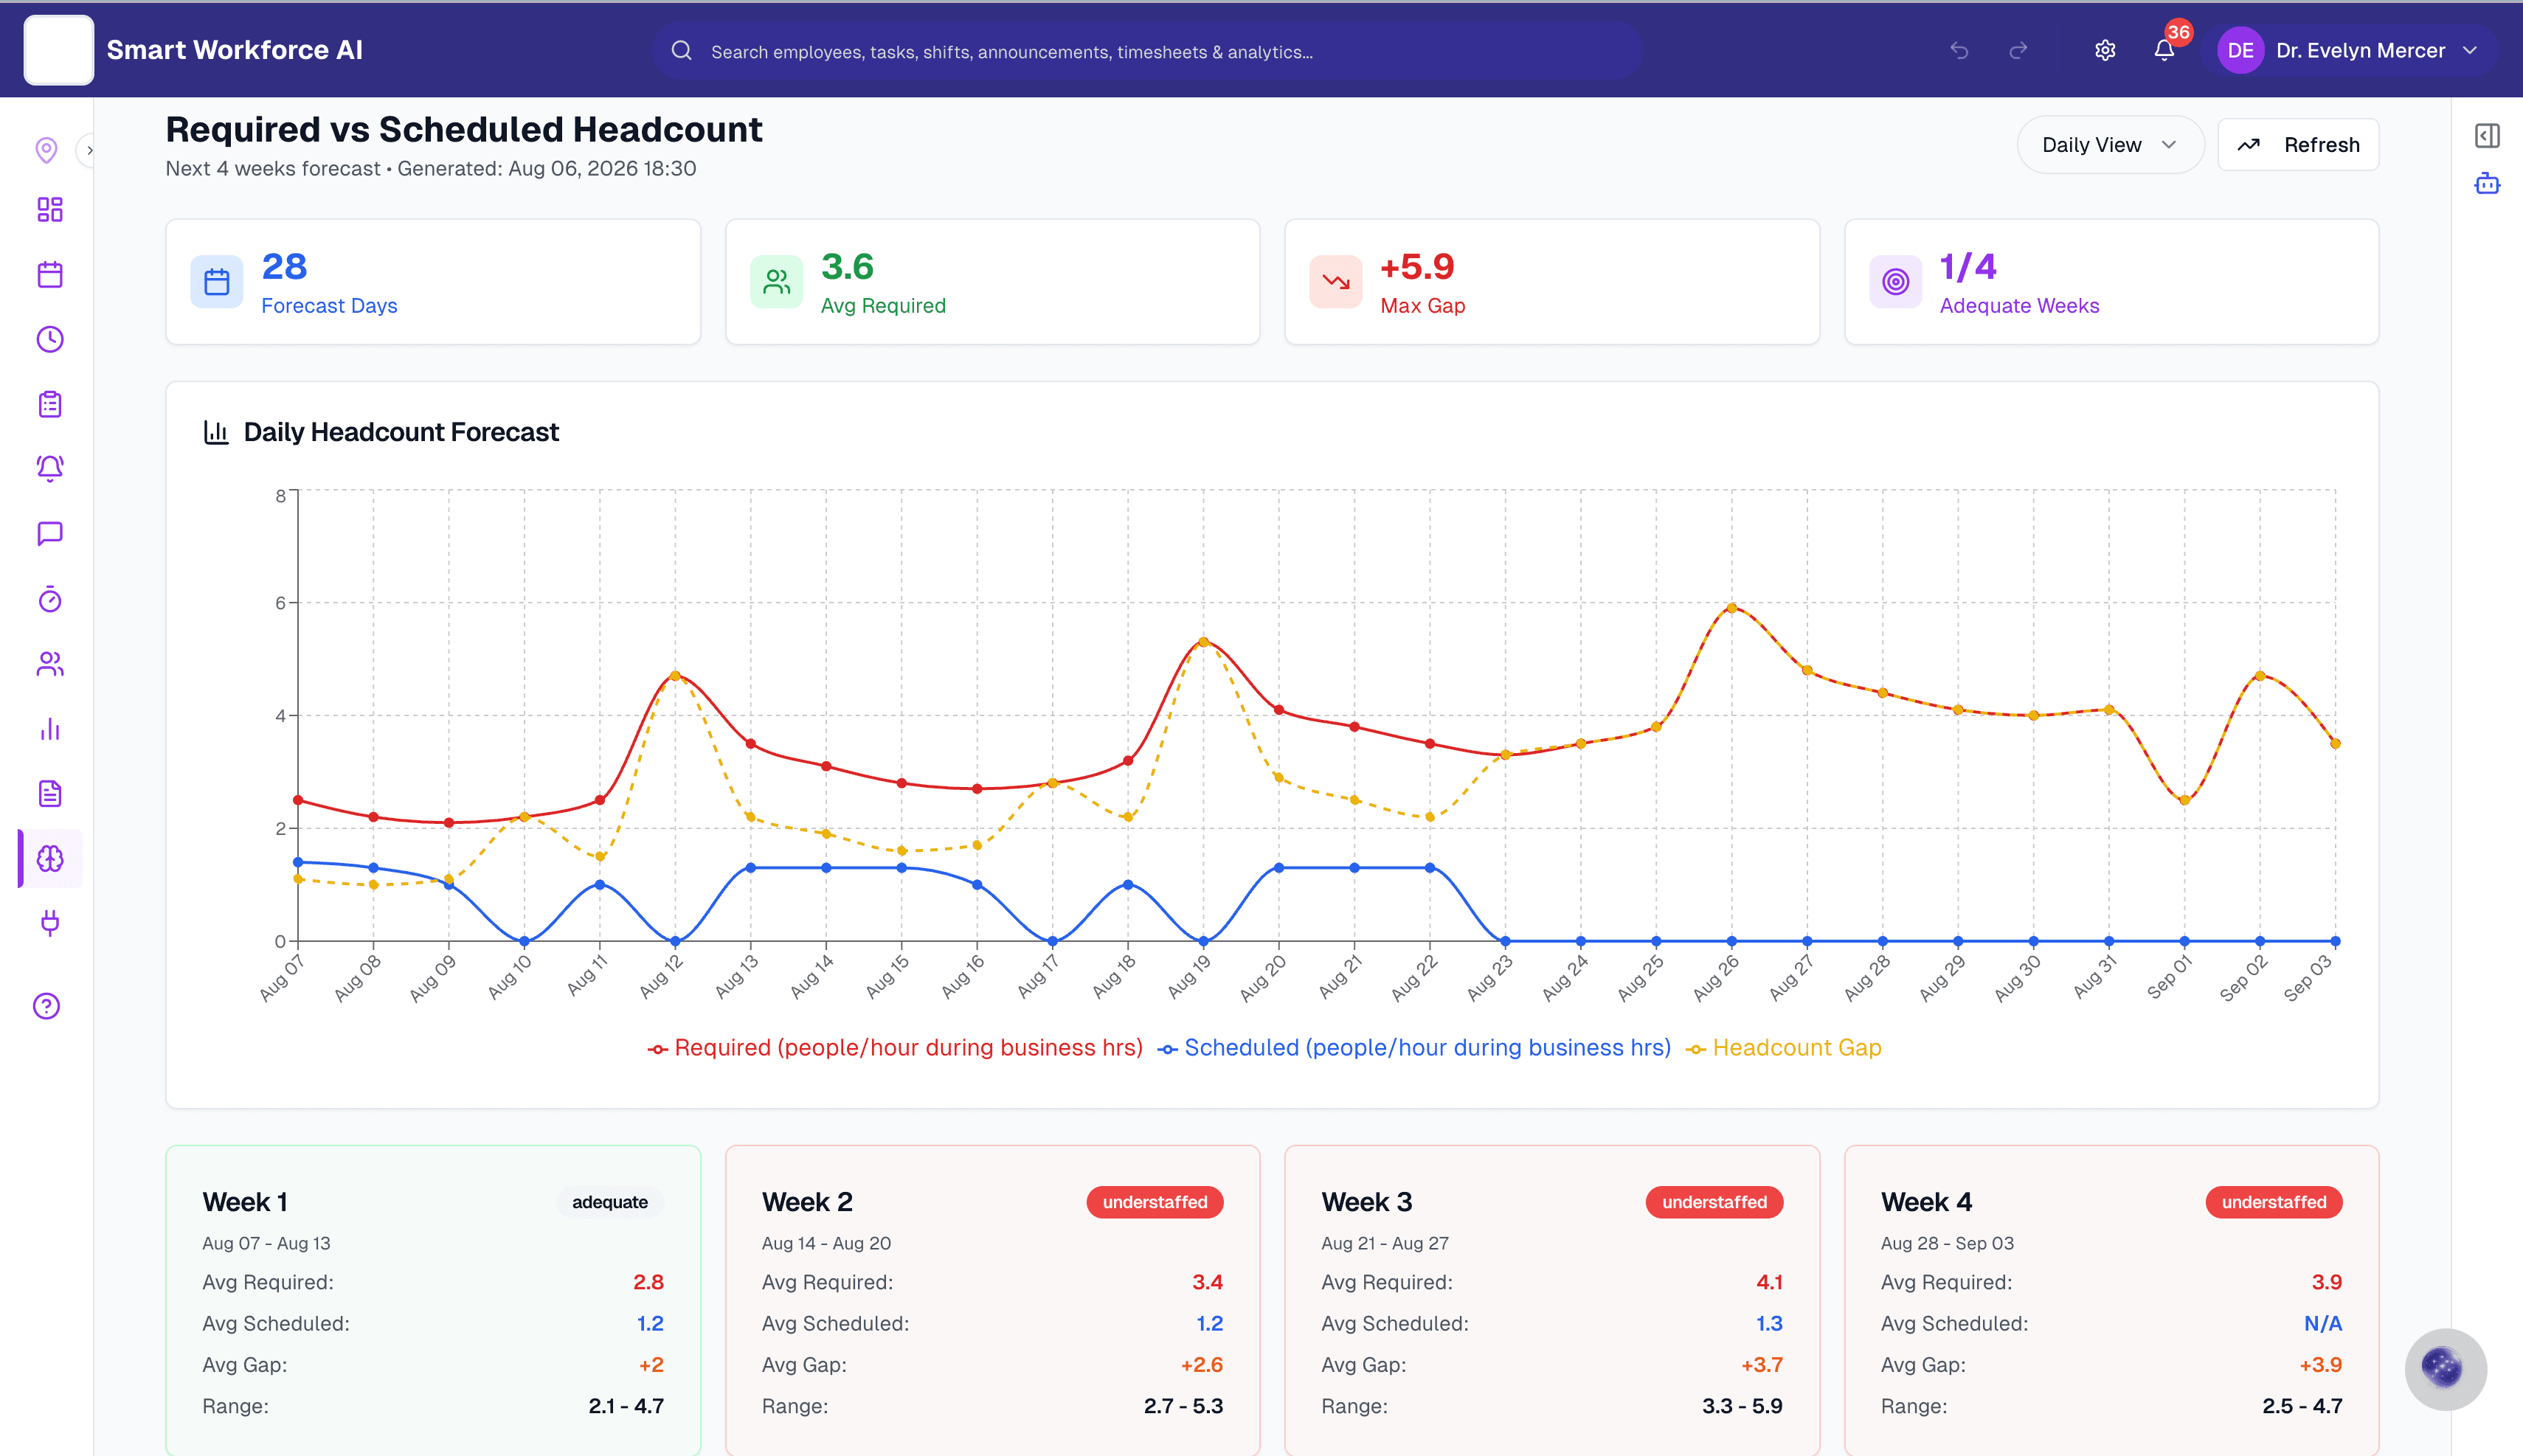Click the "Required vs Scheduled Headcount" title
2523x1456 pixels.
[x=464, y=130]
